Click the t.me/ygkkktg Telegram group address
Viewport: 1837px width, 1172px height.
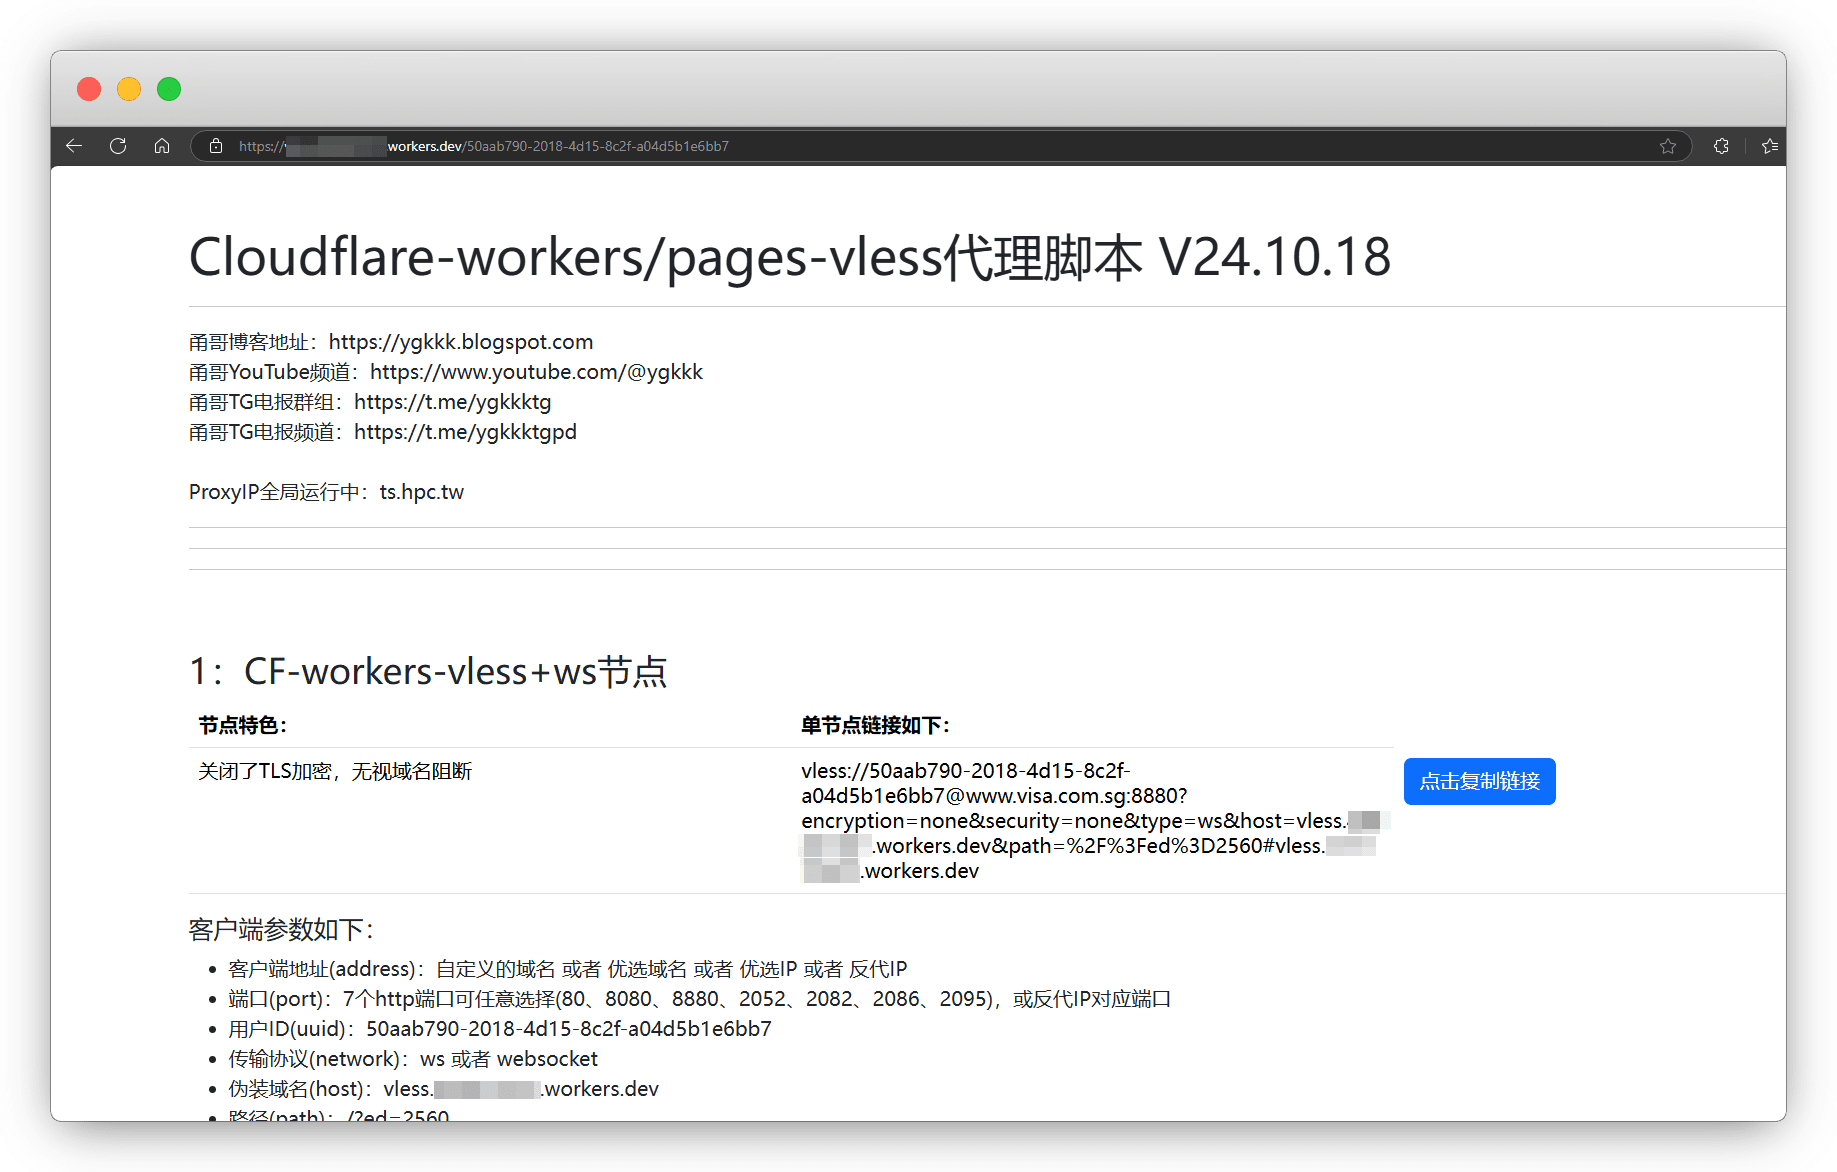[452, 402]
